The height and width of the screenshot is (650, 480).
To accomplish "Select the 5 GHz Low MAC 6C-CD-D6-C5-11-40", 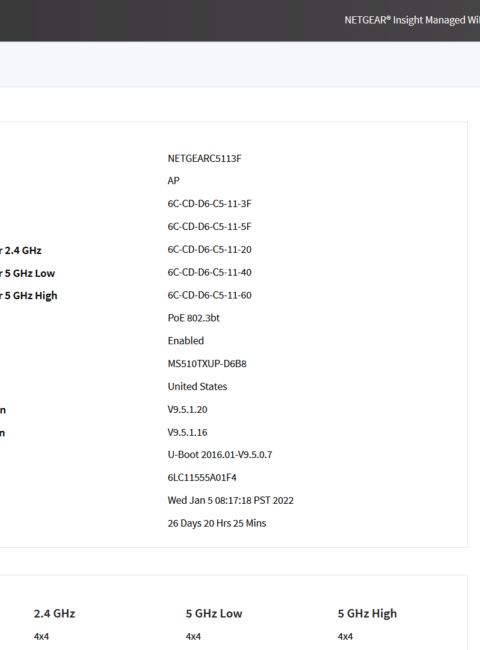I will [209, 272].
